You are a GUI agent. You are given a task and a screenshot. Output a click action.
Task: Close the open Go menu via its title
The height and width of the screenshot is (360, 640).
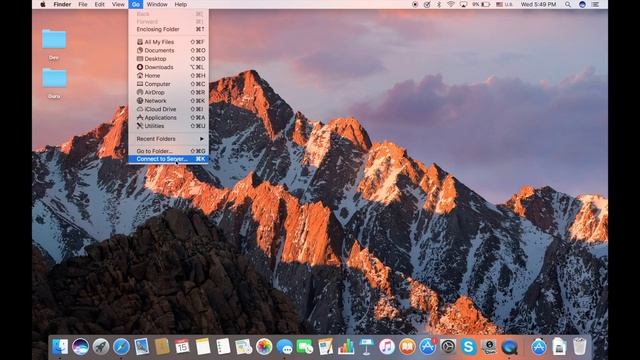[136, 4]
